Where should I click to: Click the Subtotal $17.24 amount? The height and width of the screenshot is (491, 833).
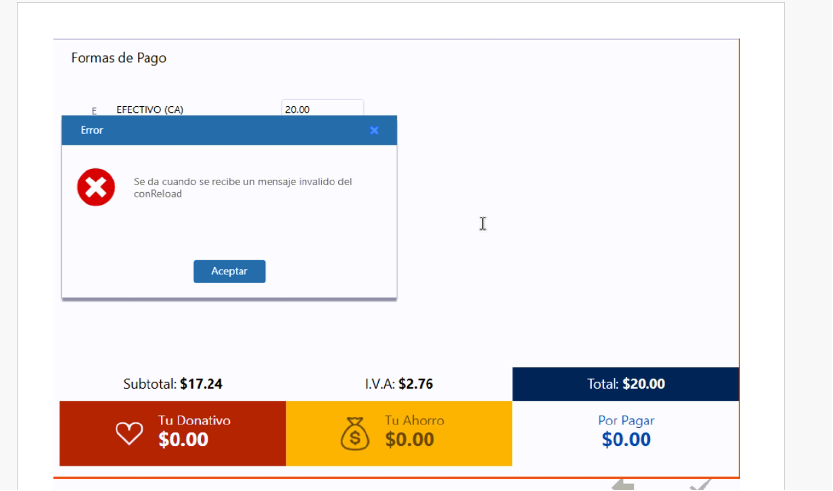pyautogui.click(x=201, y=384)
